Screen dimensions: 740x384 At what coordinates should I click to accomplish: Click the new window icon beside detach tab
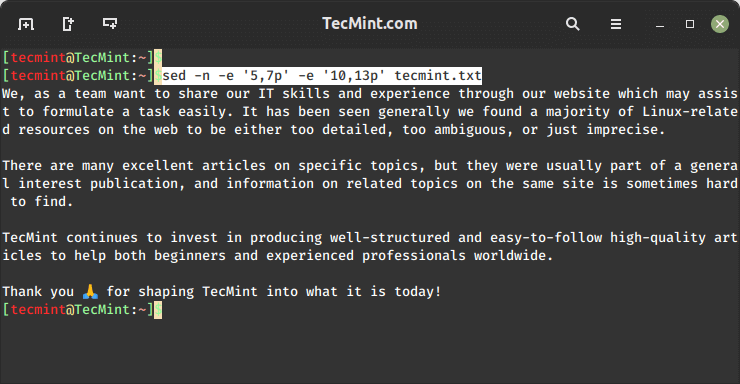coord(110,23)
